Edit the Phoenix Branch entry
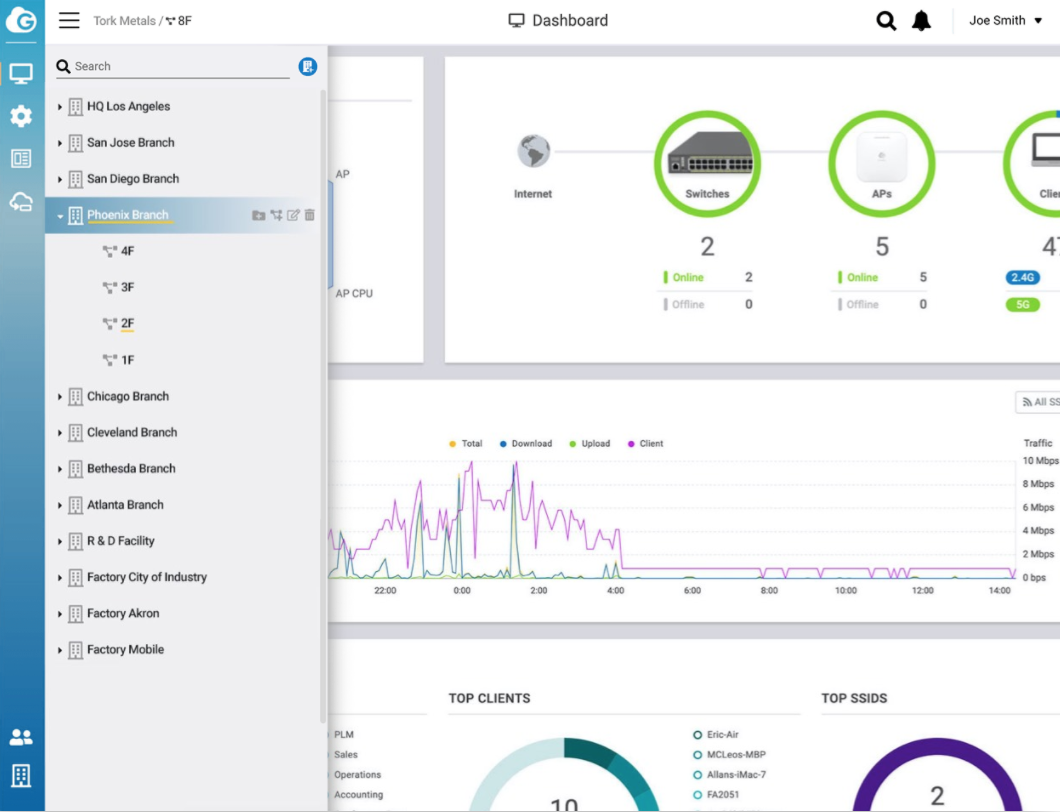Image resolution: width=1060 pixels, height=812 pixels. (x=293, y=215)
